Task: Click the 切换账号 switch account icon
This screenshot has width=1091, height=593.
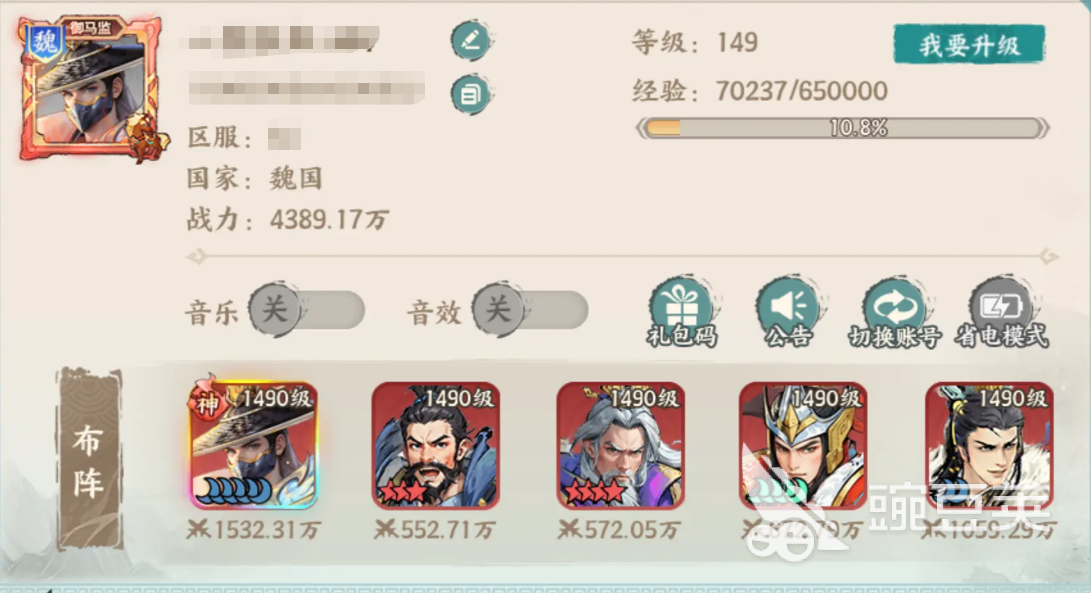Action: pos(895,312)
